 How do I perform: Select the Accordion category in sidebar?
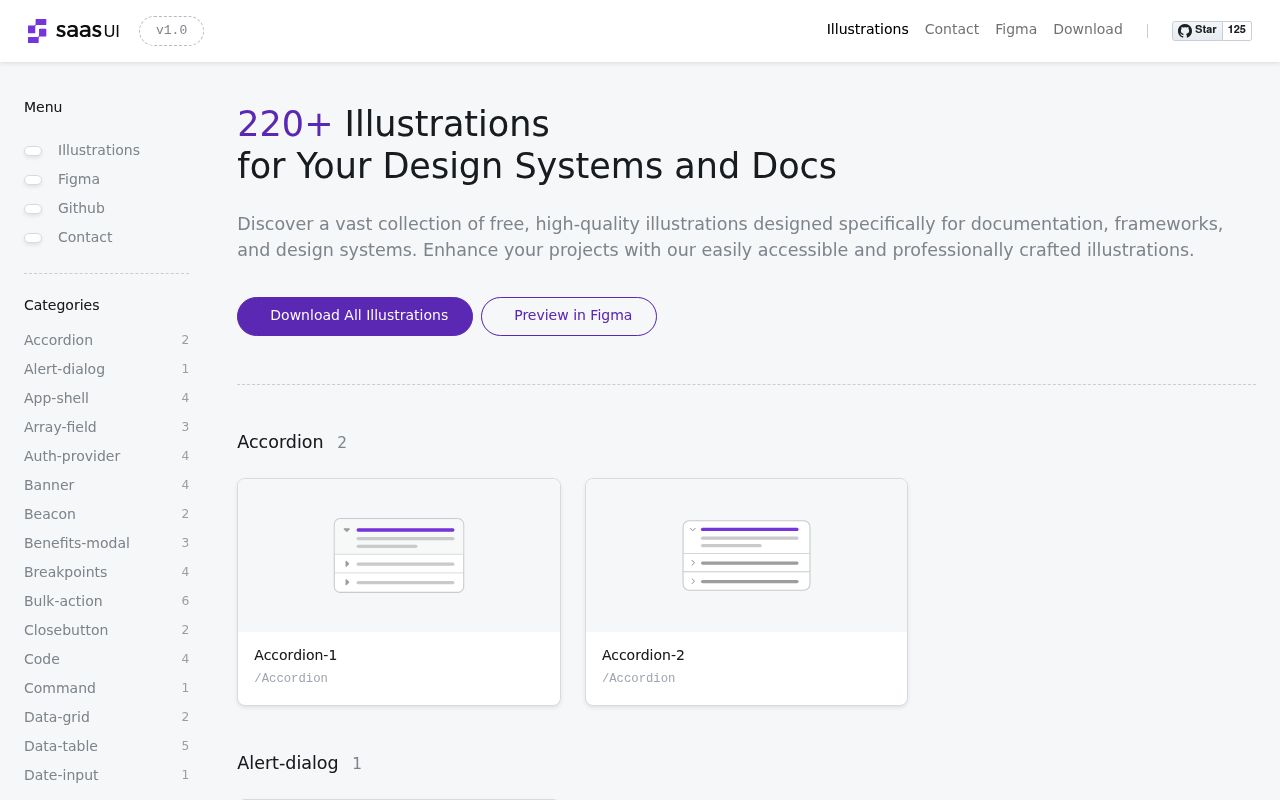click(58, 340)
